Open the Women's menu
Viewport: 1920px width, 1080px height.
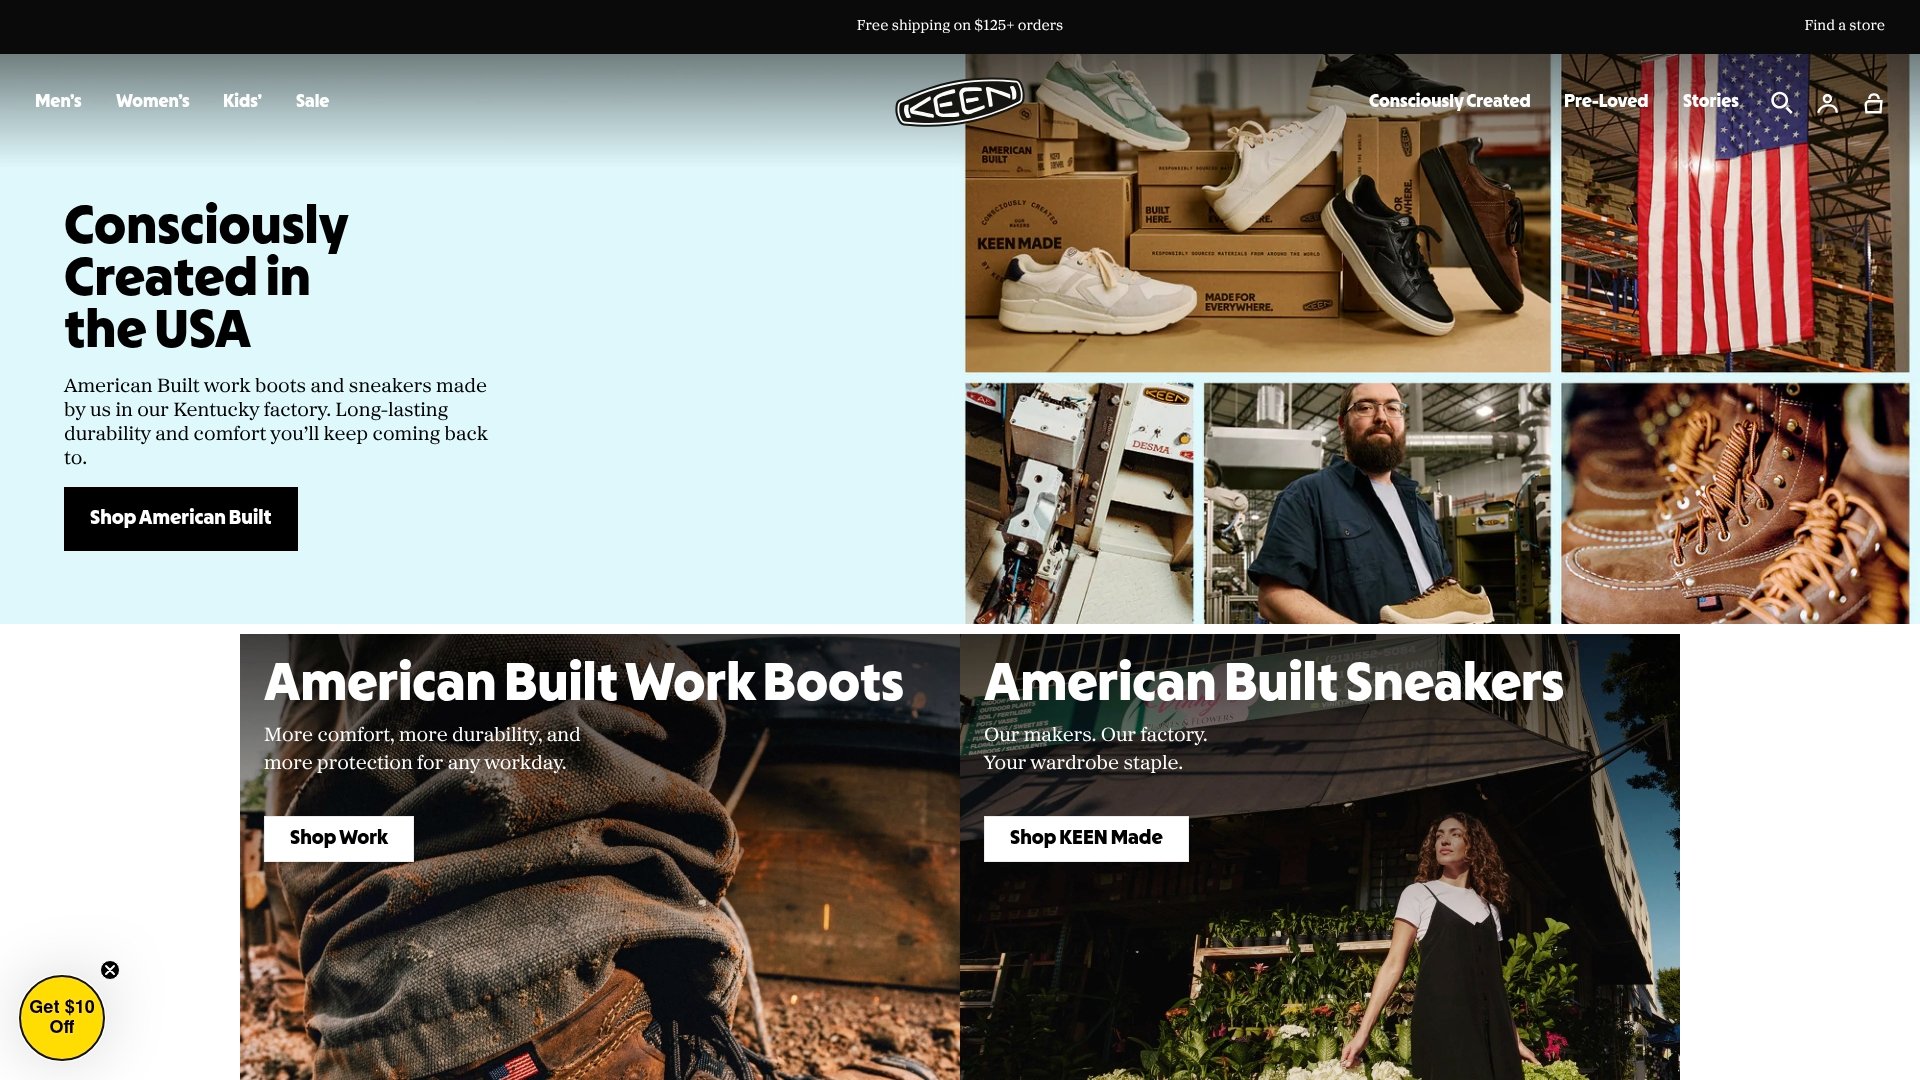pyautogui.click(x=152, y=101)
